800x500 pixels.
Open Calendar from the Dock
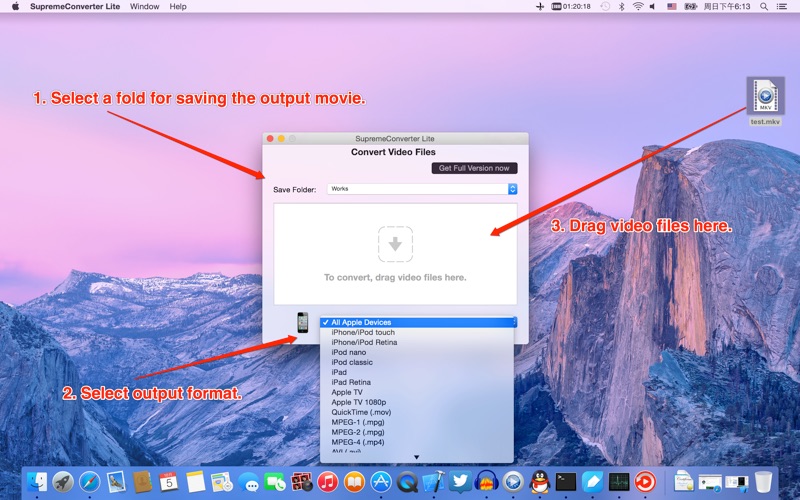click(169, 482)
